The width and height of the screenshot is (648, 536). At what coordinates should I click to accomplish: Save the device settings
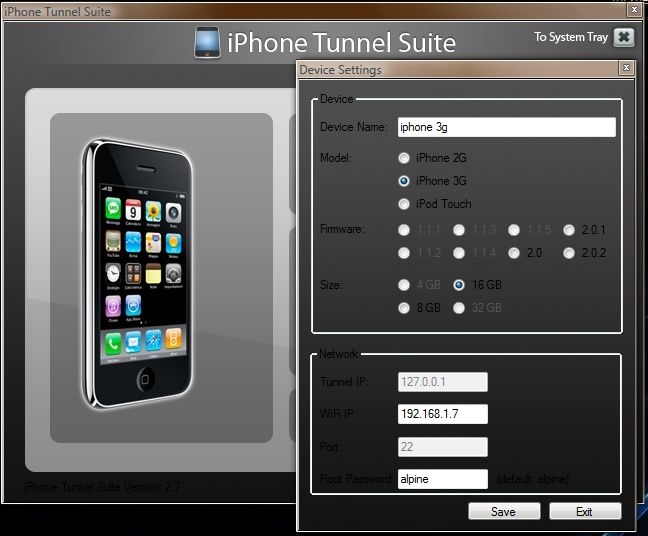coord(504,512)
